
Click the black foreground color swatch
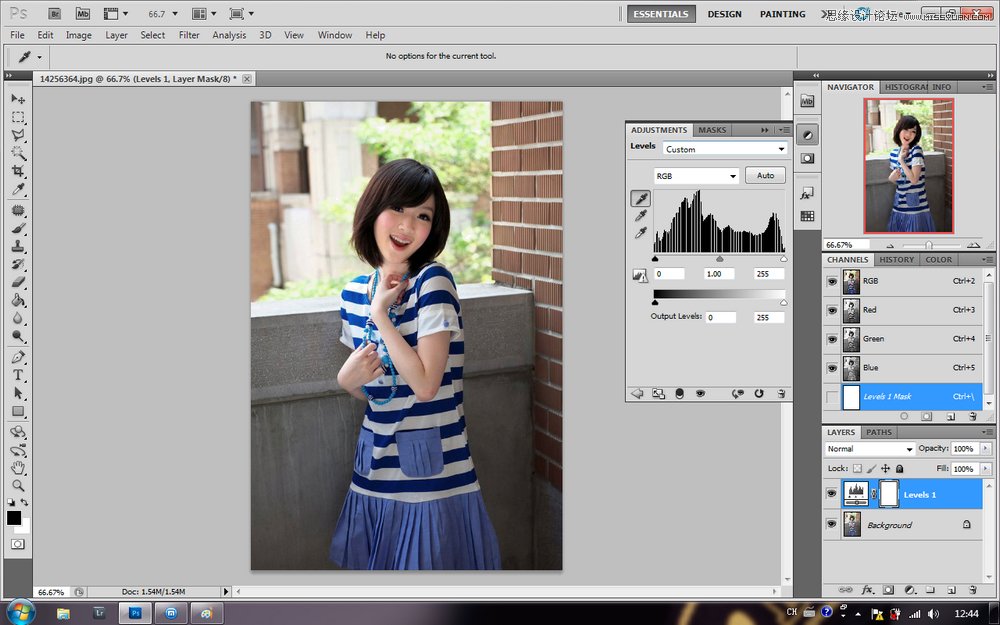click(x=14, y=517)
